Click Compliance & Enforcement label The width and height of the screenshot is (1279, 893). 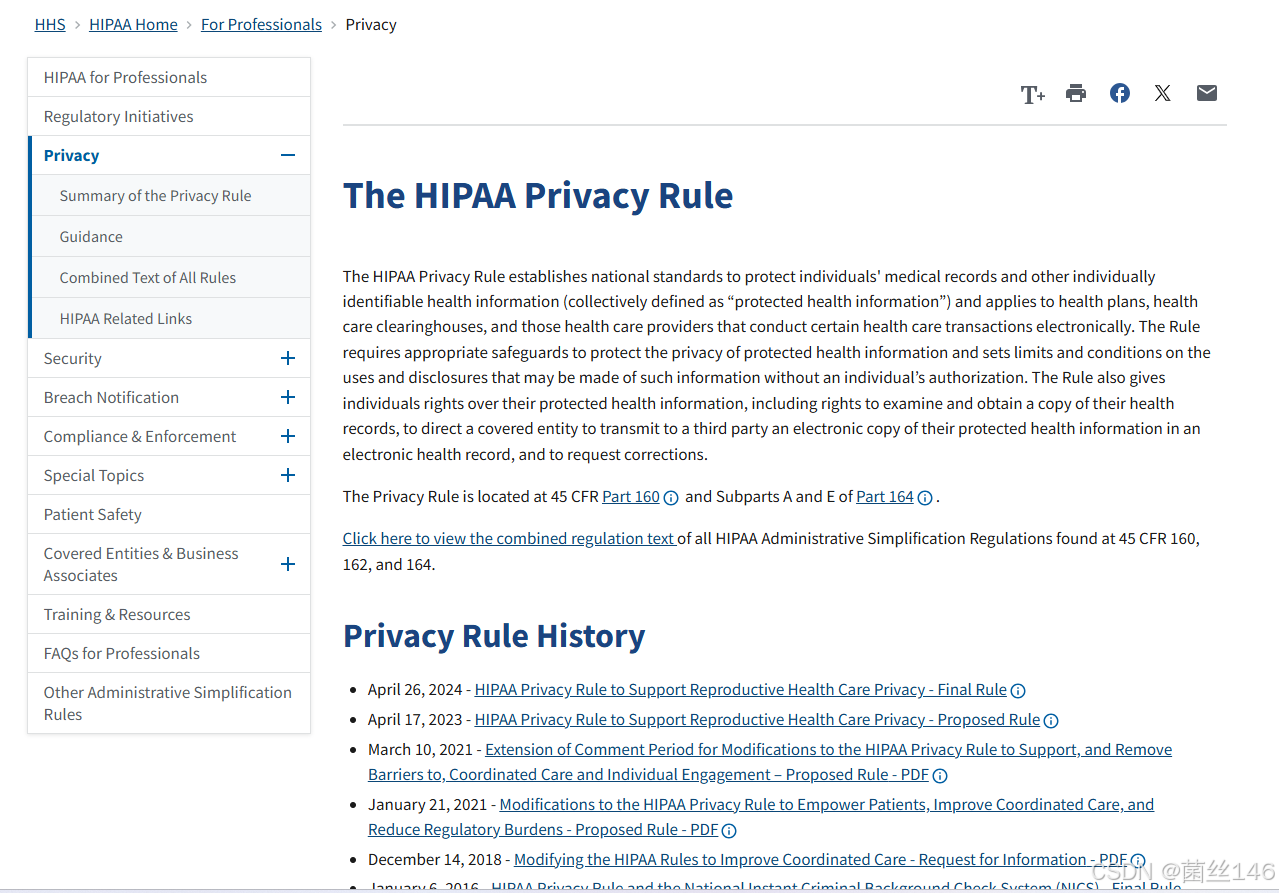pyautogui.click(x=140, y=436)
